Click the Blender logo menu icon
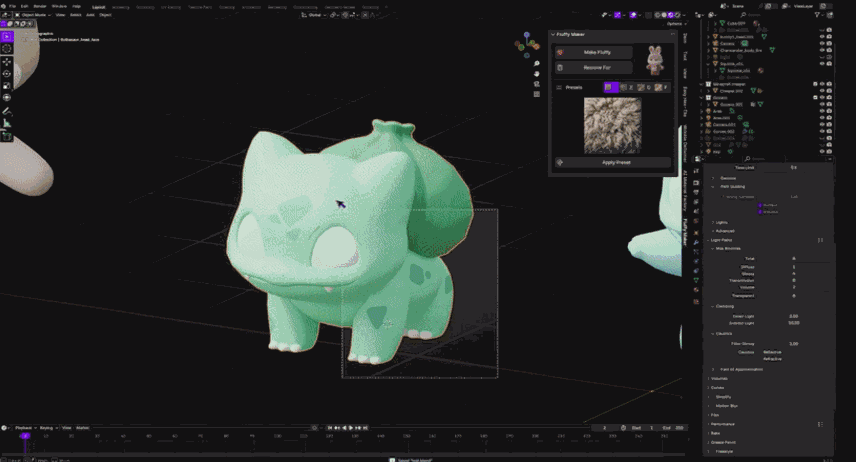Viewport: 860px width, 462px height. pyautogui.click(x=3, y=6)
